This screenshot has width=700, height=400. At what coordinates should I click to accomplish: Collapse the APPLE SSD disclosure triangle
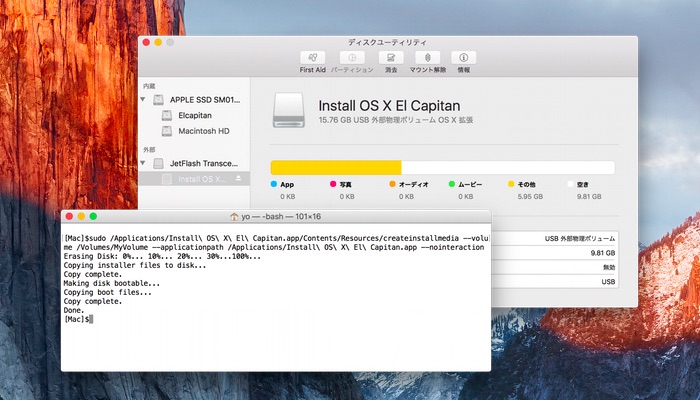tap(143, 100)
